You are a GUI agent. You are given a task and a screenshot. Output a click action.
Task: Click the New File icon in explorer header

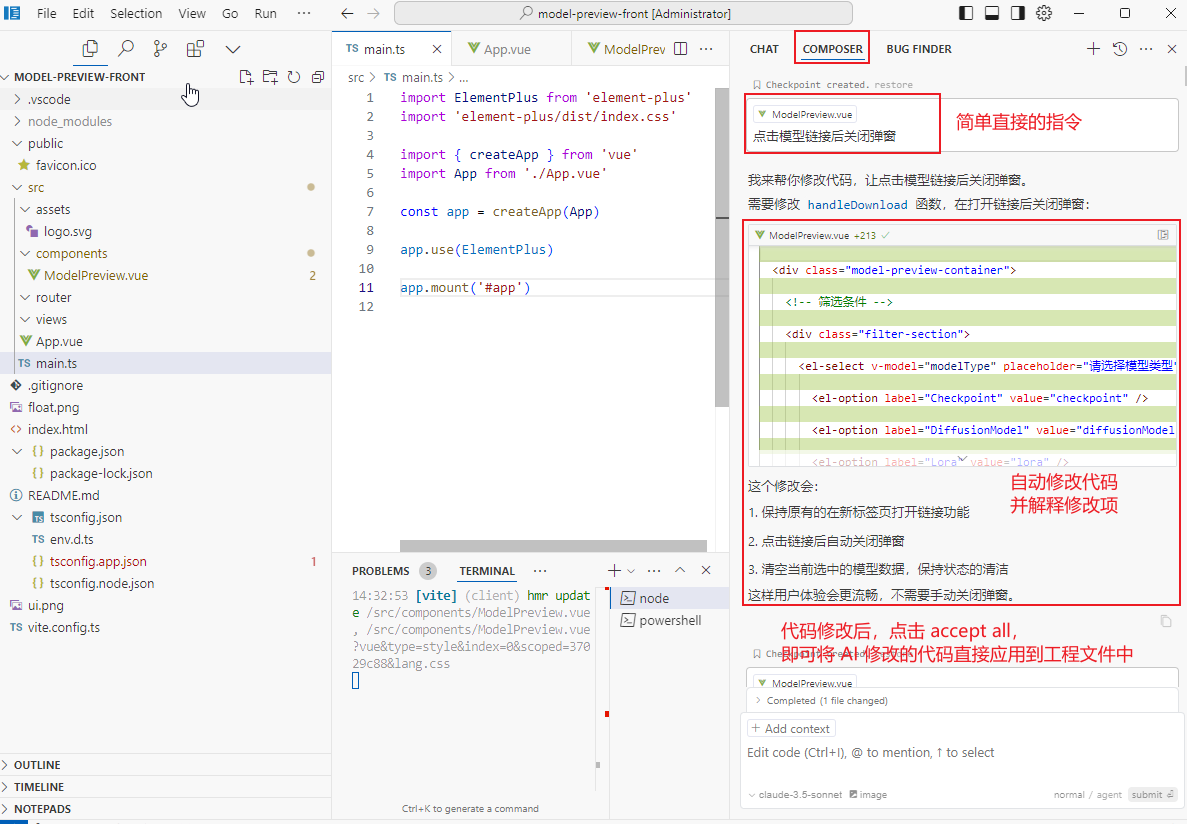point(246,76)
